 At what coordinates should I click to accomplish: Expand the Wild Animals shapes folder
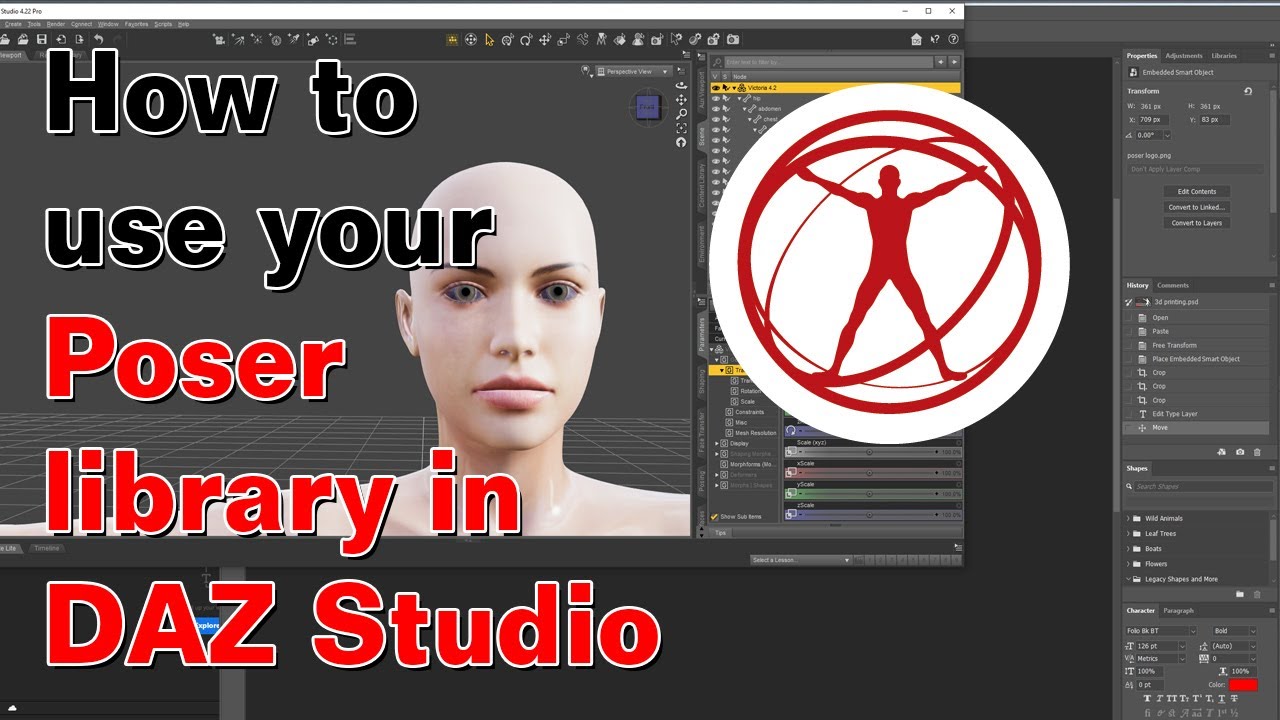[1129, 519]
